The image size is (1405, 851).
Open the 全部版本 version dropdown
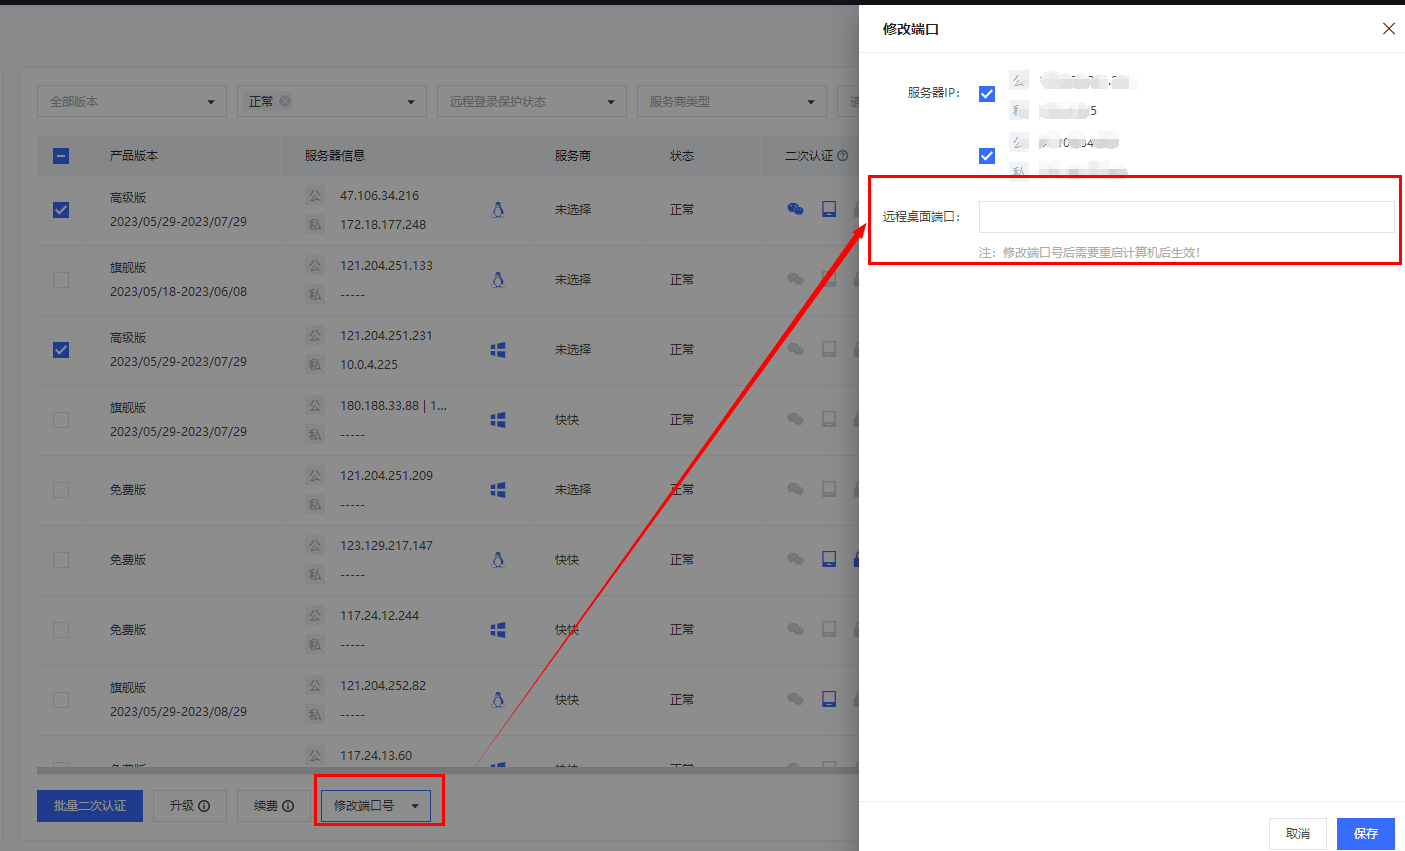tap(132, 101)
